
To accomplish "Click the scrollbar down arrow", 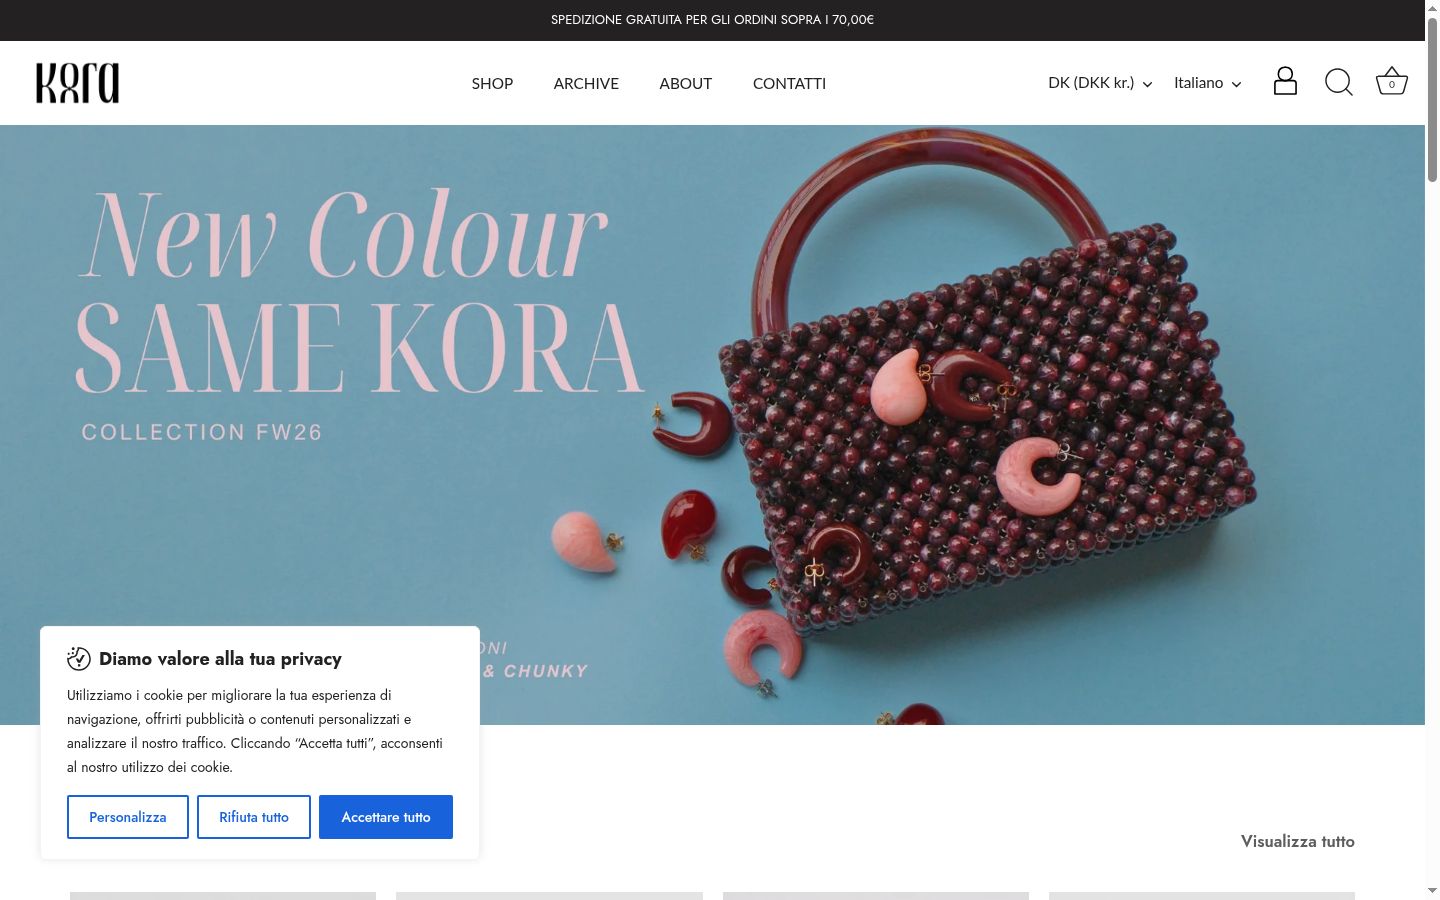I will [1432, 891].
